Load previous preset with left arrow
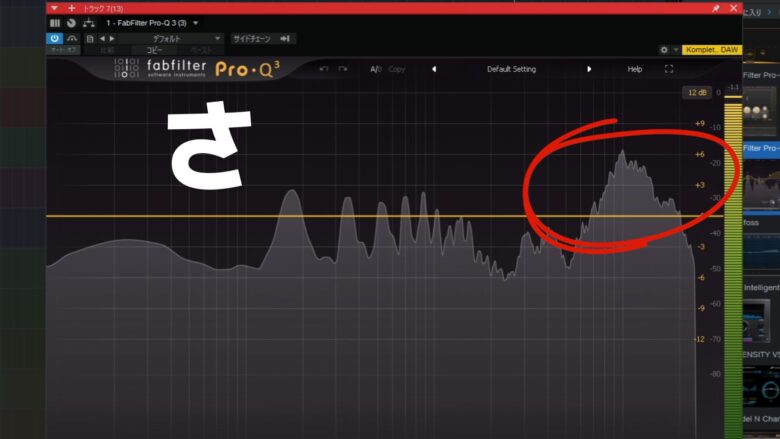Image resolution: width=780 pixels, height=439 pixels. pyautogui.click(x=102, y=38)
